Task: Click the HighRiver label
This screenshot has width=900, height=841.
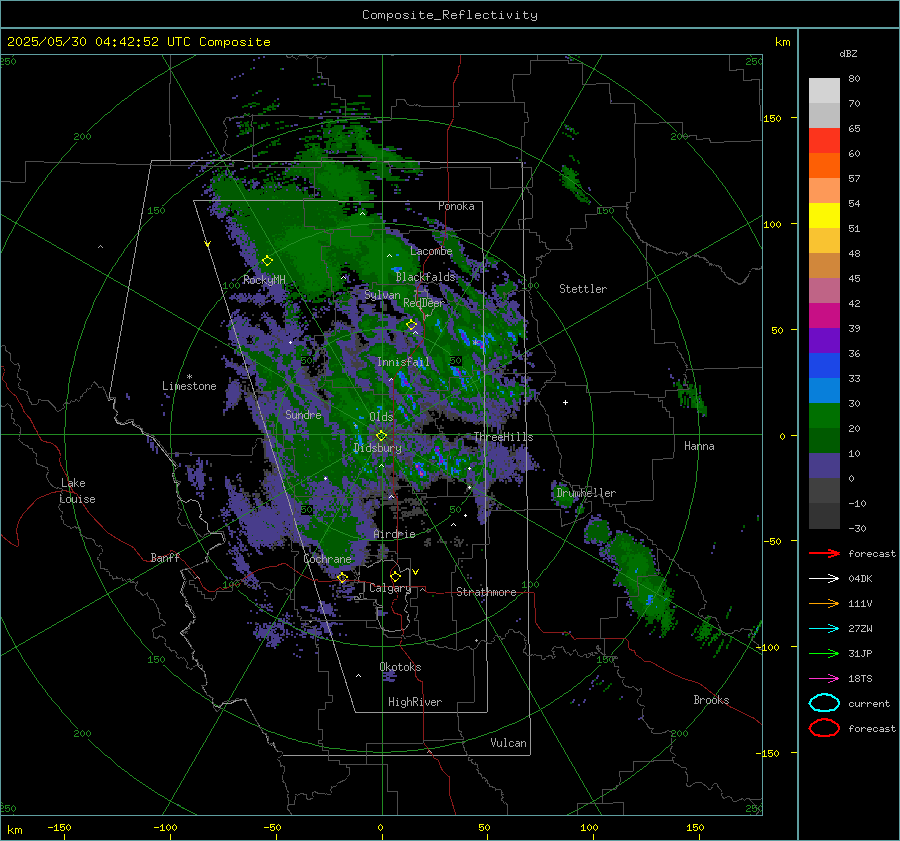Action: tap(415, 702)
